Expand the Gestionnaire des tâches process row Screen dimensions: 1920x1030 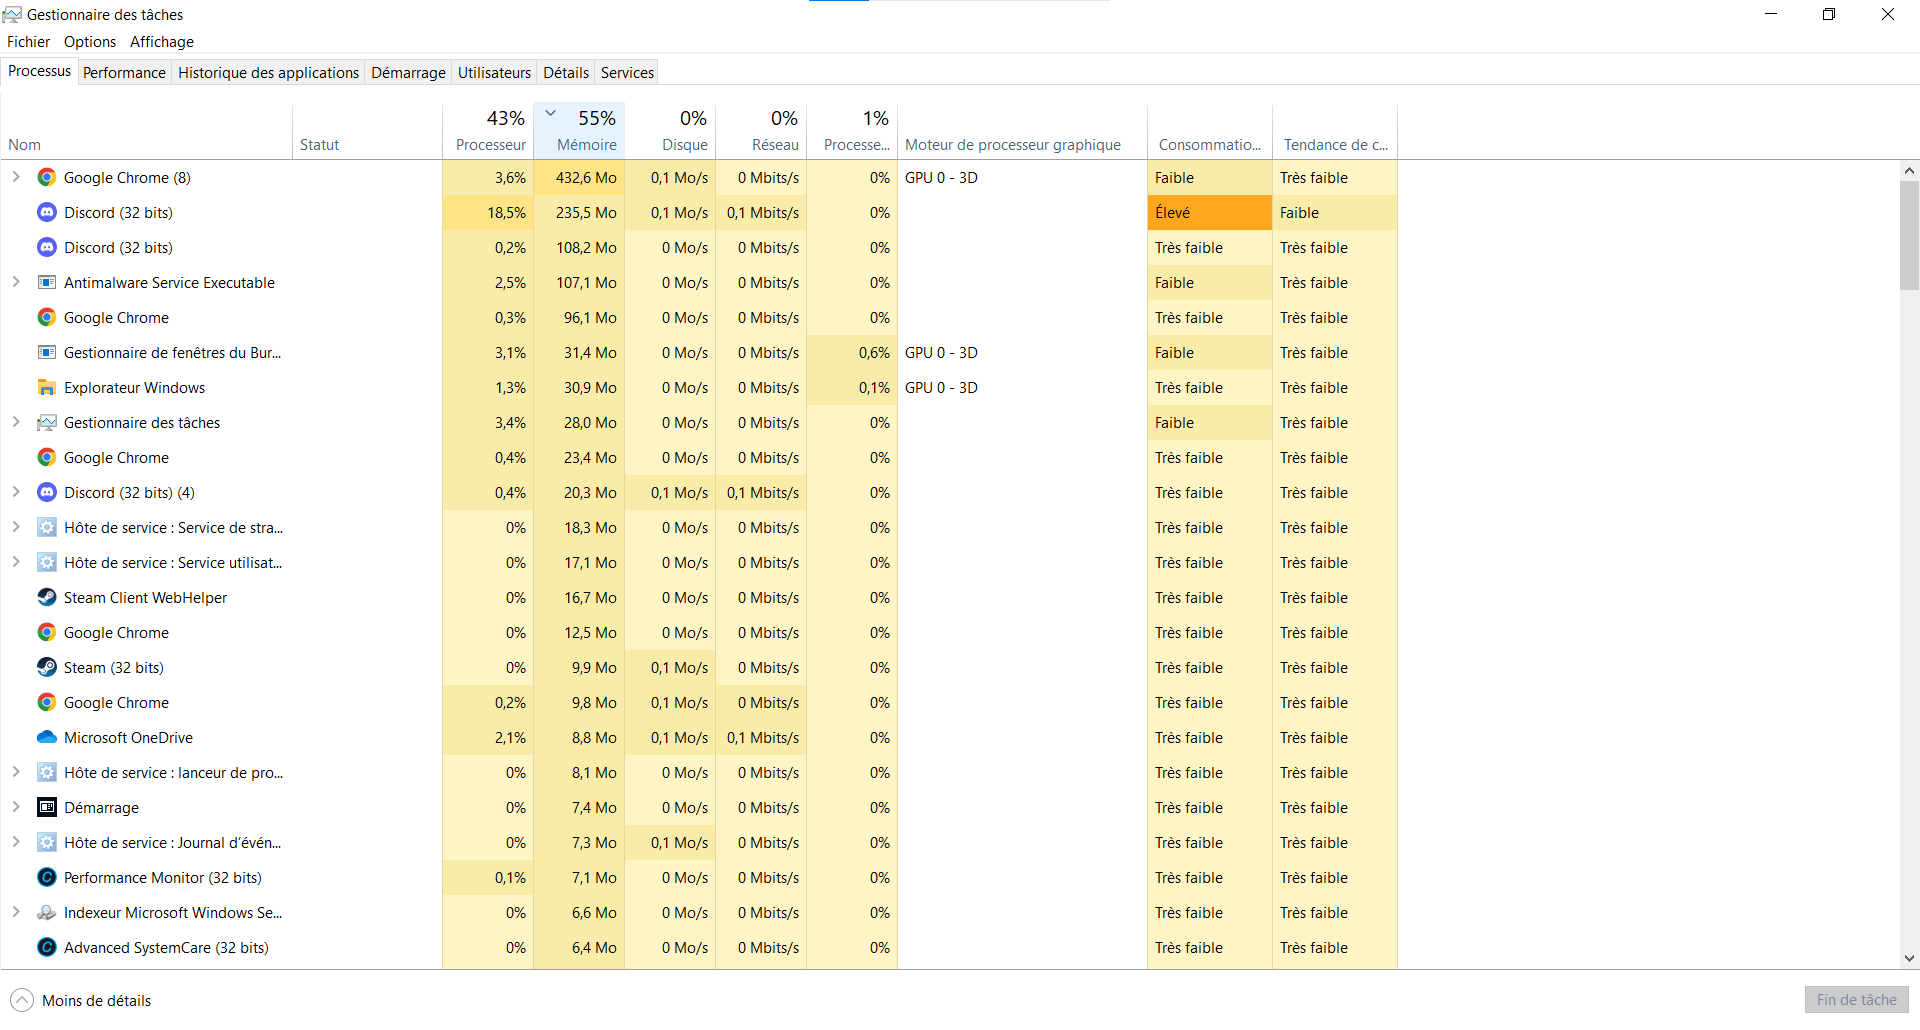16,422
